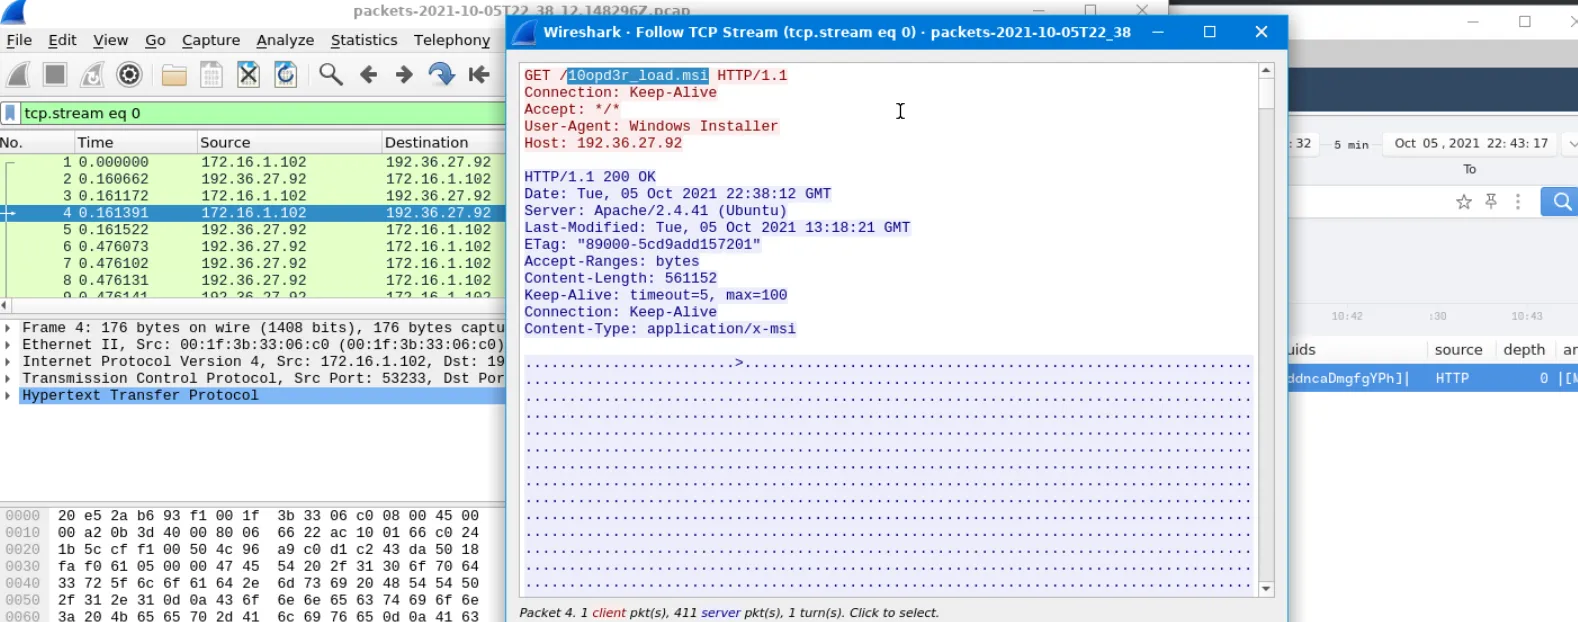Sort packets by the No. column header
1578x622 pixels.
pyautogui.click(x=37, y=143)
